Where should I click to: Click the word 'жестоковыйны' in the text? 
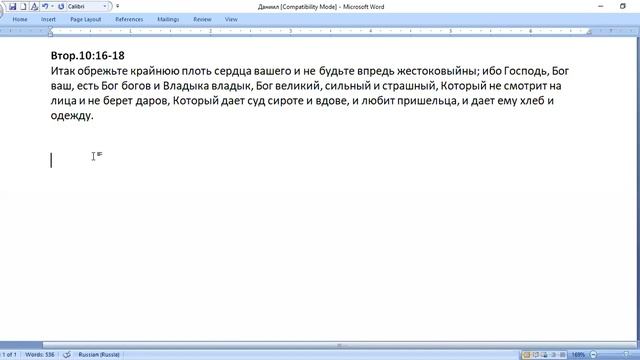coord(436,71)
